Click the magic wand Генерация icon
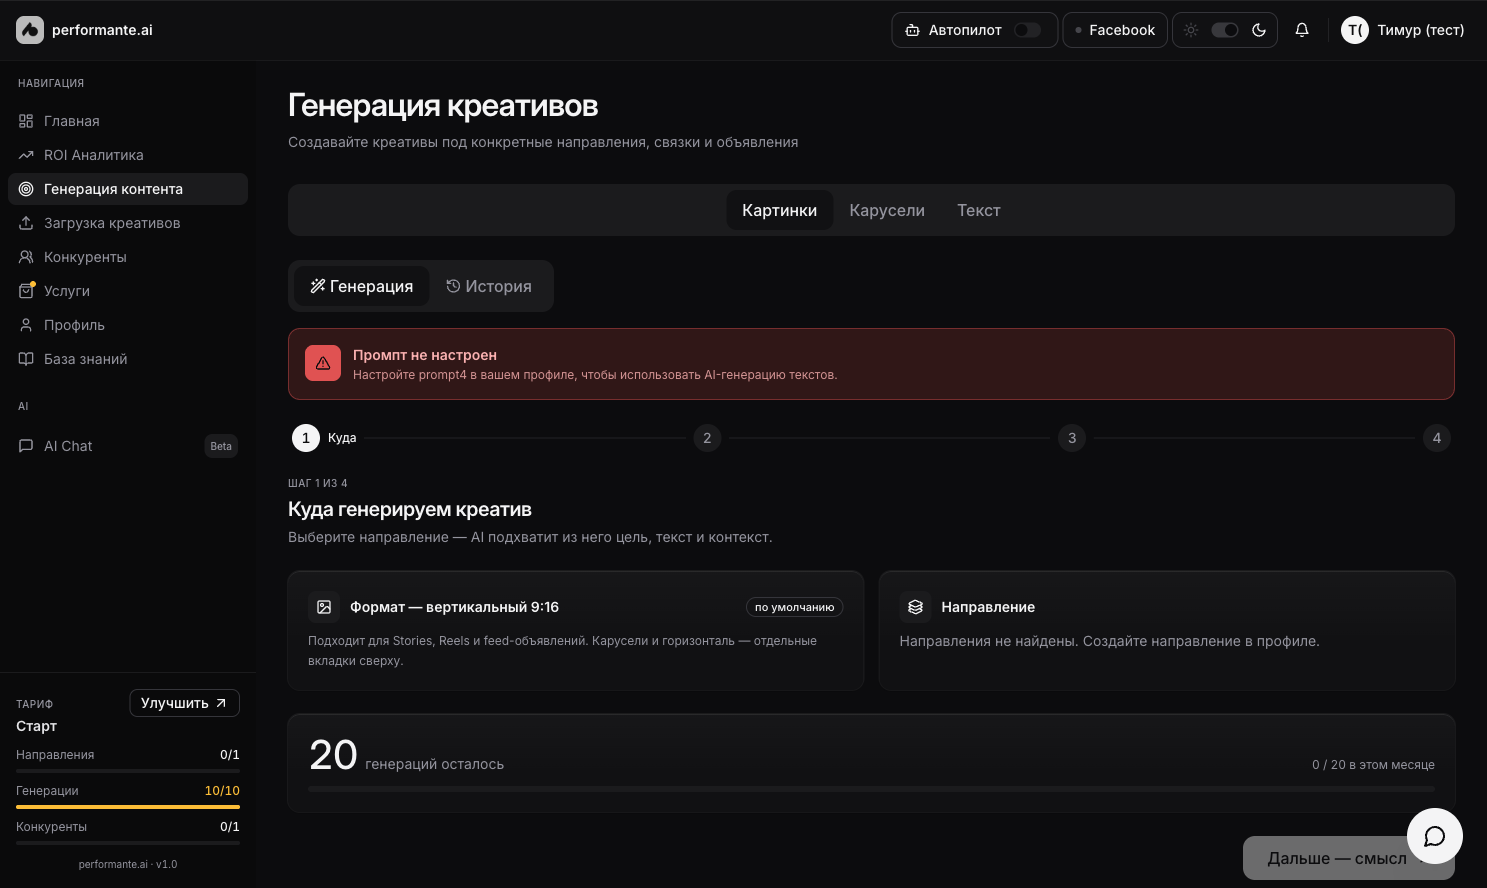The image size is (1487, 888). pos(318,286)
